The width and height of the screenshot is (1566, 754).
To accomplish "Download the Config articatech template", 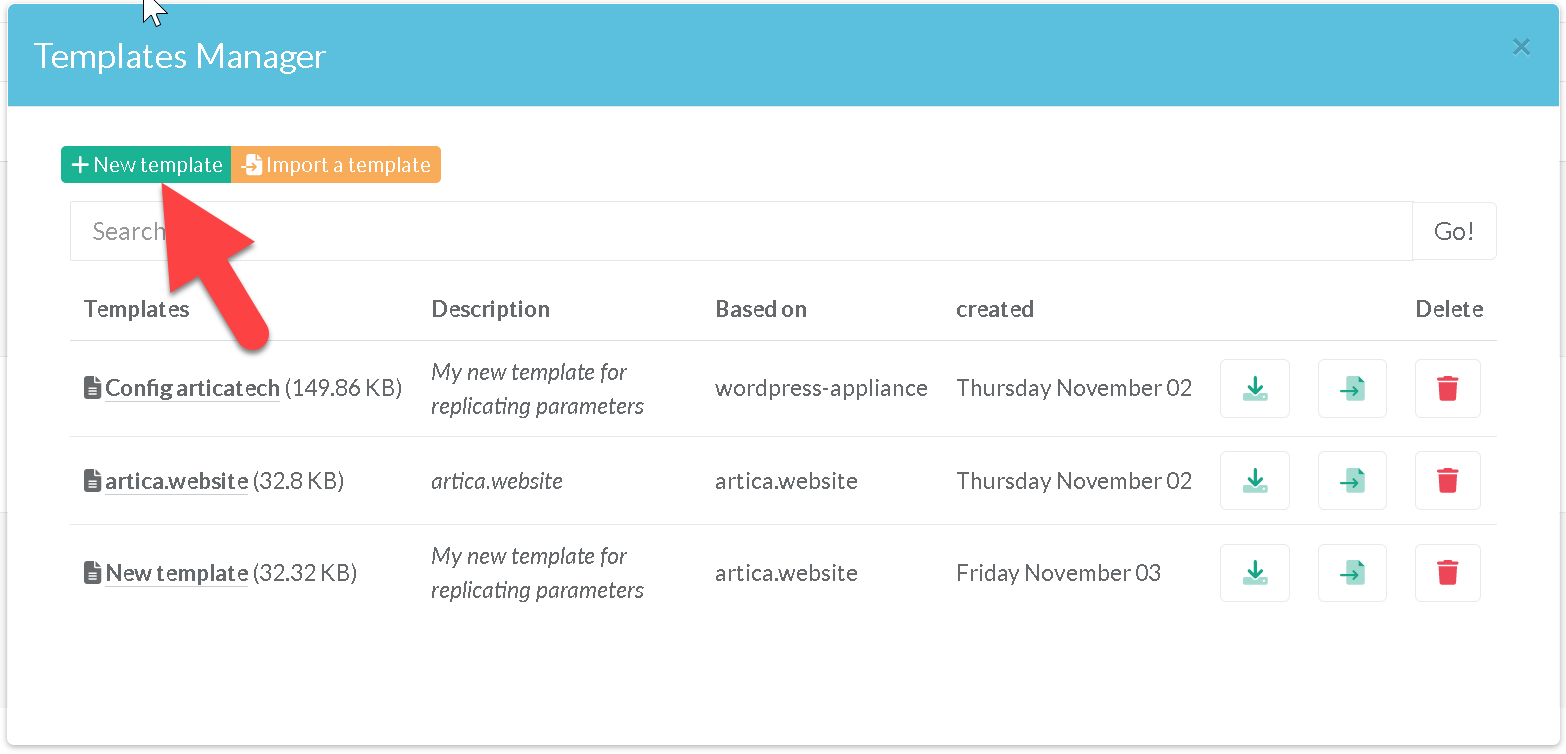I will [1254, 388].
